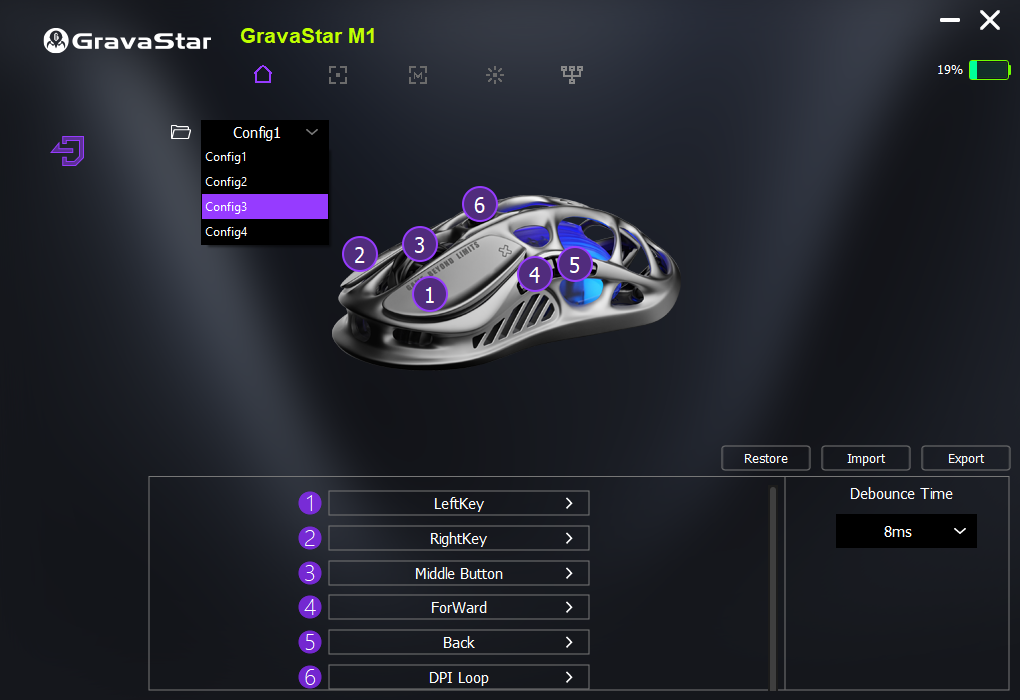Image resolution: width=1020 pixels, height=700 pixels.
Task: Select button marker 6 on the mouse
Action: tap(479, 204)
